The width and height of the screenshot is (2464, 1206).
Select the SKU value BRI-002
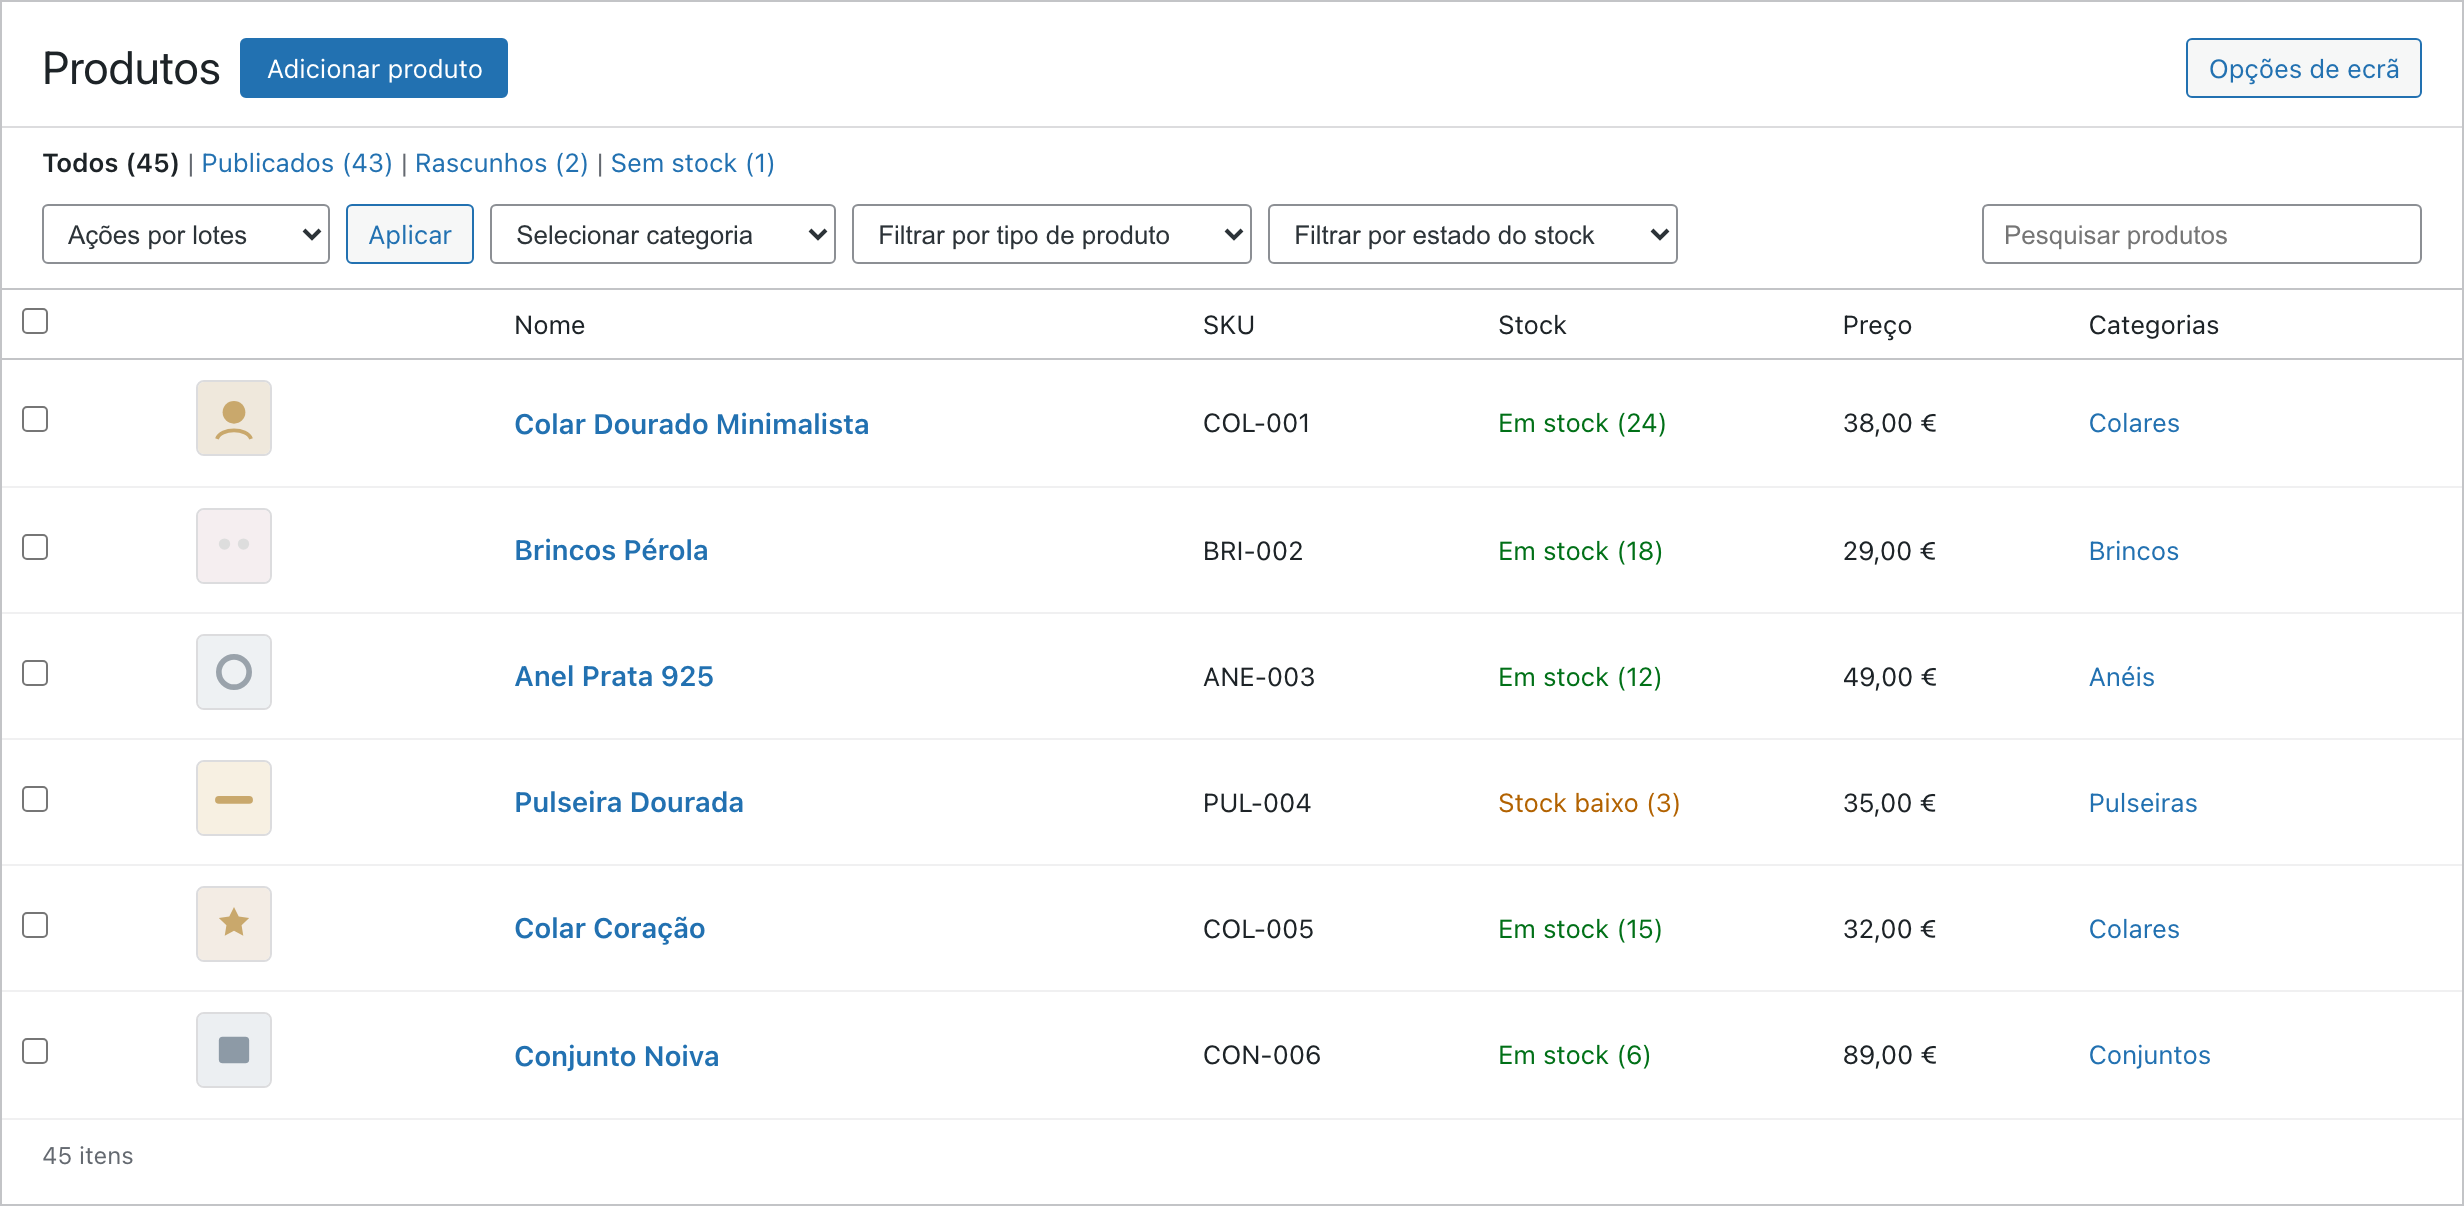(1253, 551)
